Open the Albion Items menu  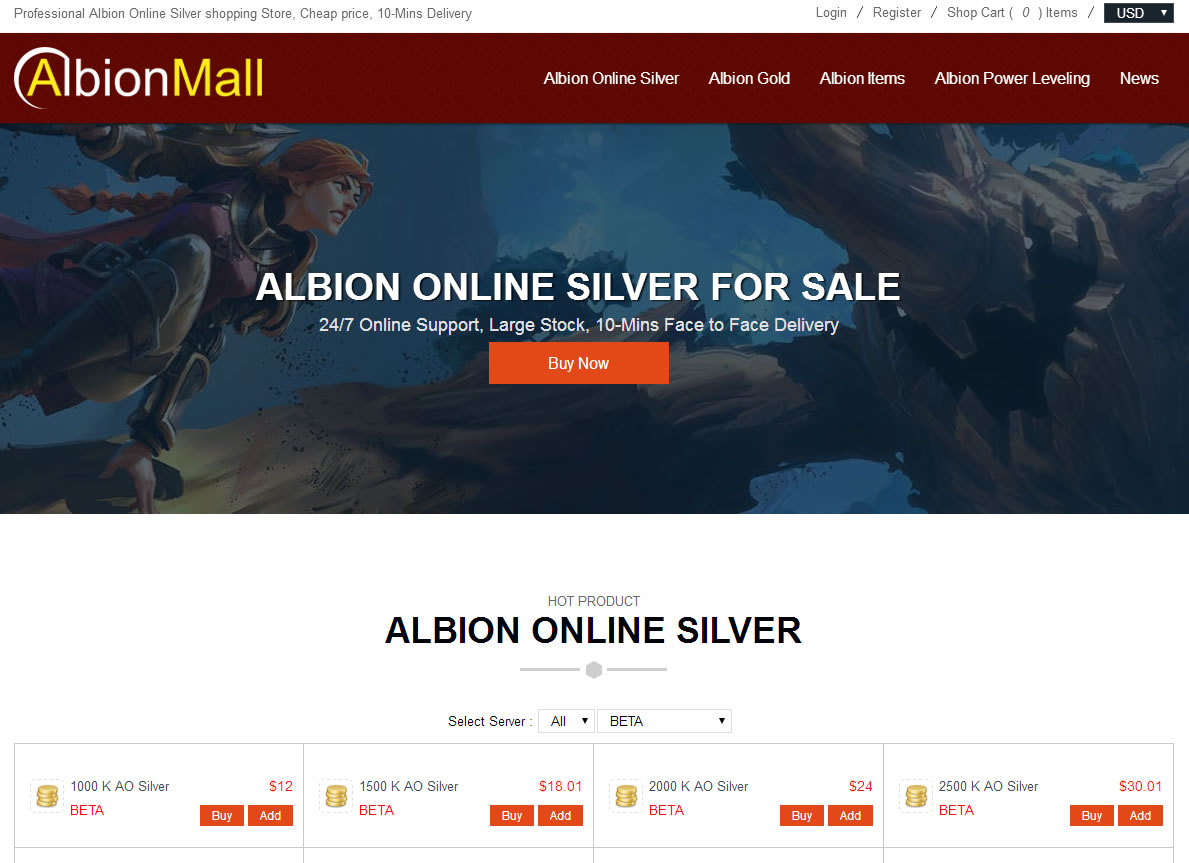(862, 78)
